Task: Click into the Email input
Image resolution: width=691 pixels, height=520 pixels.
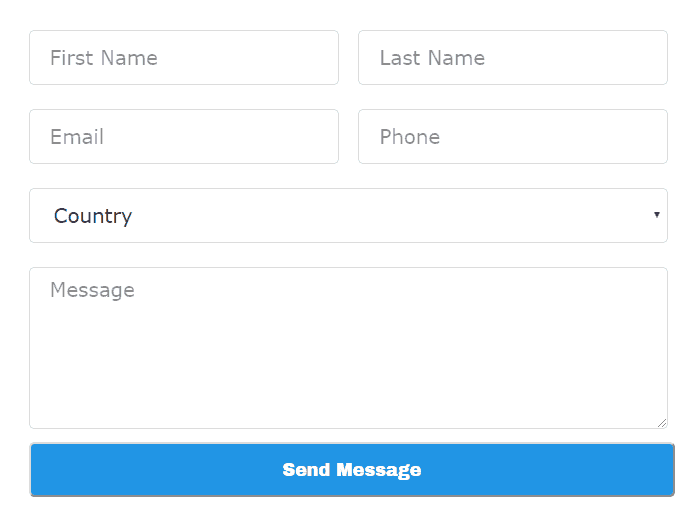Action: (x=184, y=137)
